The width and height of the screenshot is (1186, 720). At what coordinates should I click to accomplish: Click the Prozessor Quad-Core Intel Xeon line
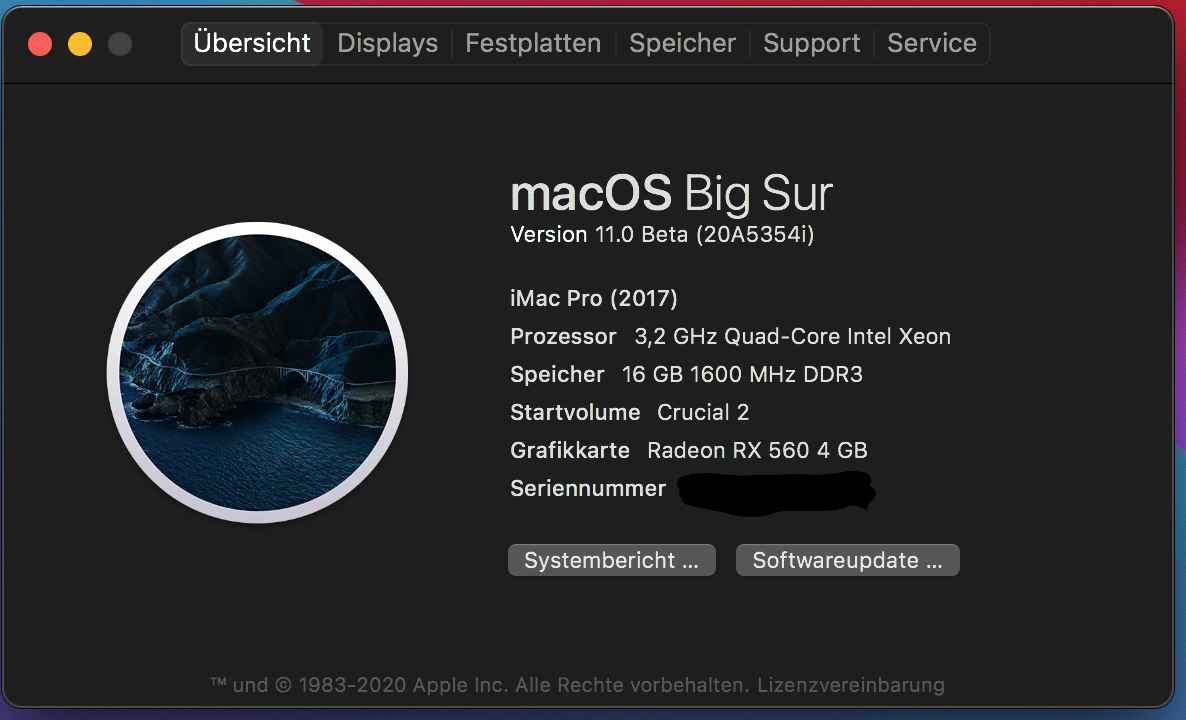point(730,336)
